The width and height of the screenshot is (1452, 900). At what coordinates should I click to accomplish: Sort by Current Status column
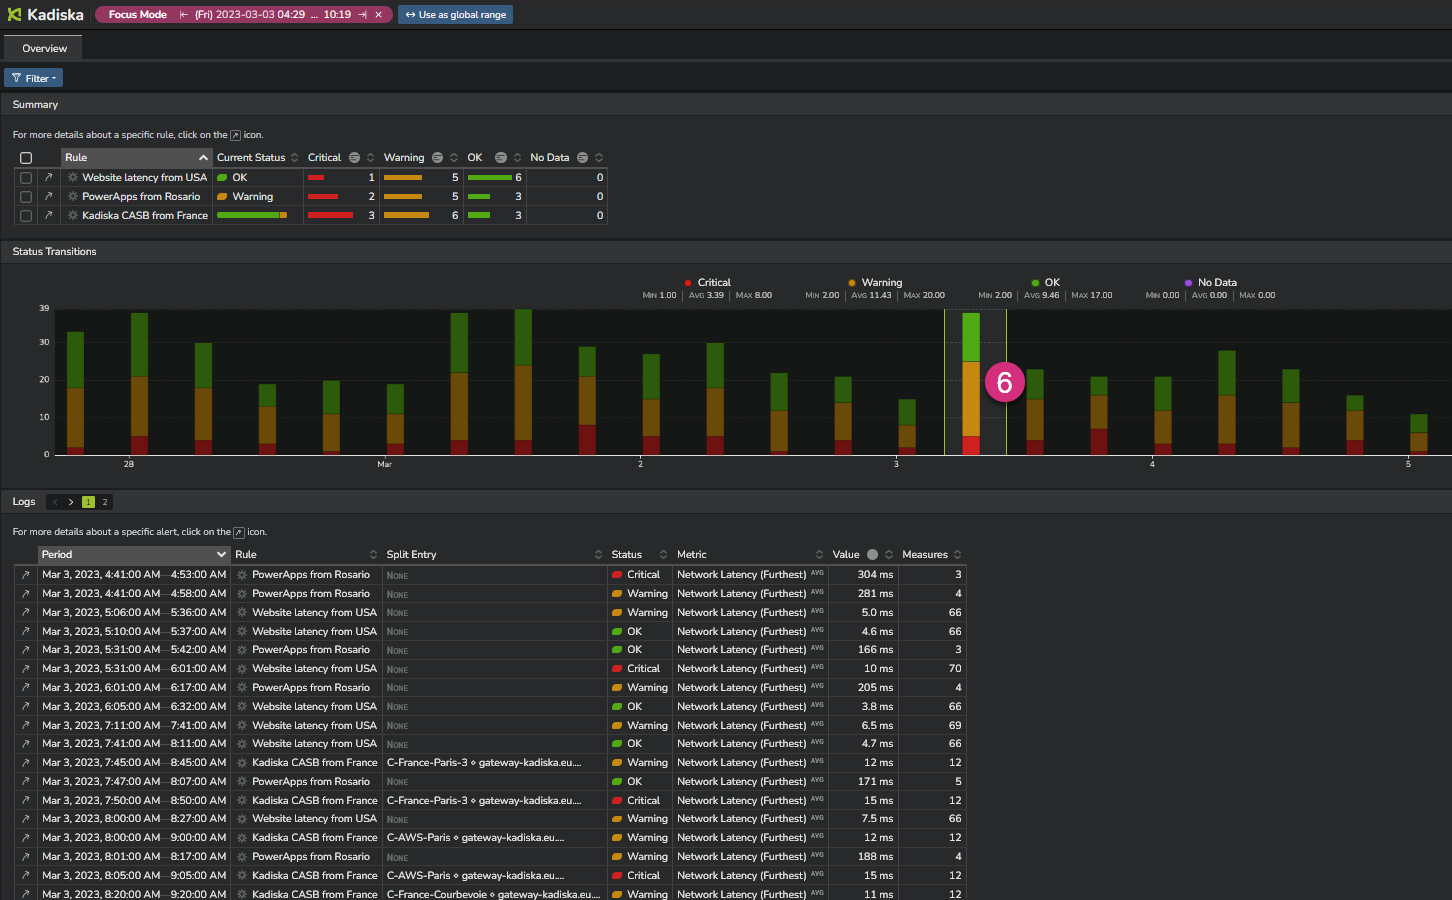coord(257,158)
